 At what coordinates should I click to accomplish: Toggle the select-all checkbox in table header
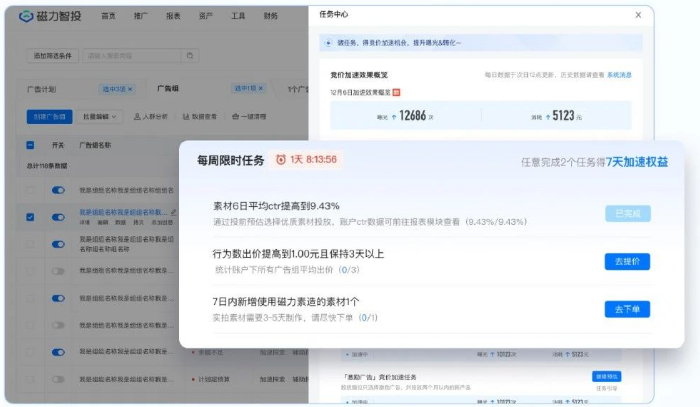pyautogui.click(x=30, y=145)
